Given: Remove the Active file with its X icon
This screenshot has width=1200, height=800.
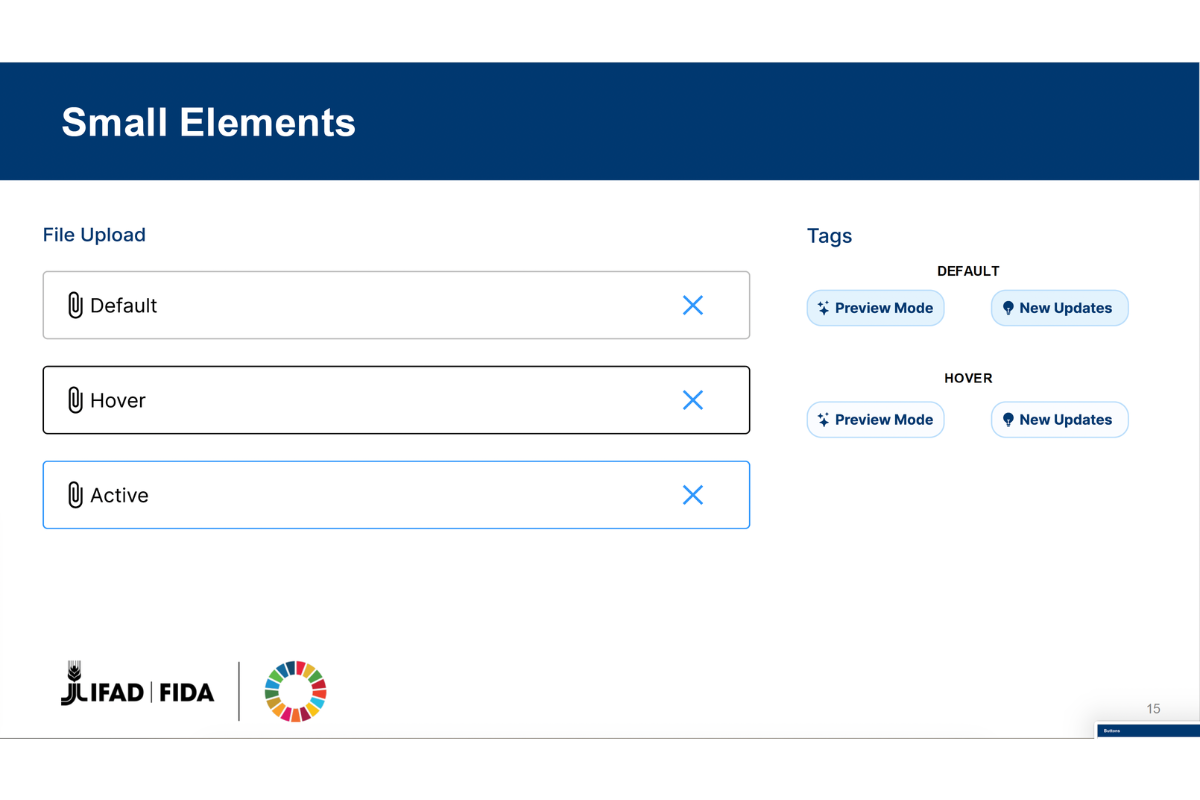Looking at the screenshot, I should pyautogui.click(x=693, y=495).
